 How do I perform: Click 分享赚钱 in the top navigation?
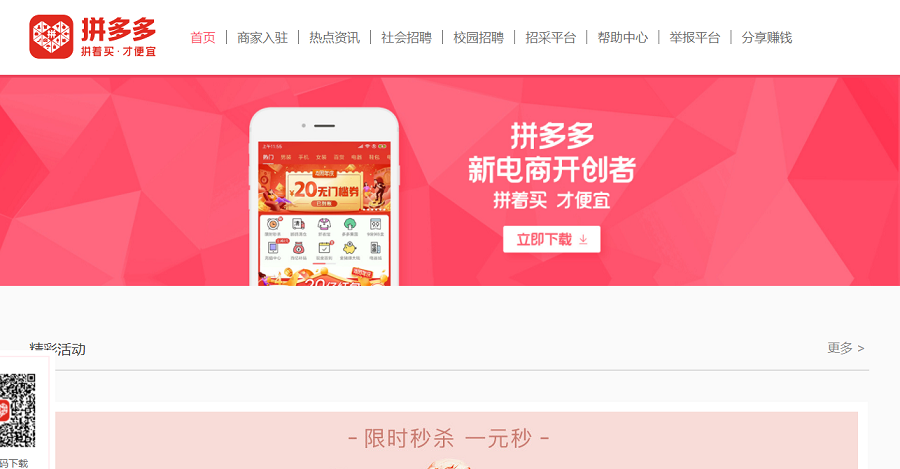pos(767,38)
